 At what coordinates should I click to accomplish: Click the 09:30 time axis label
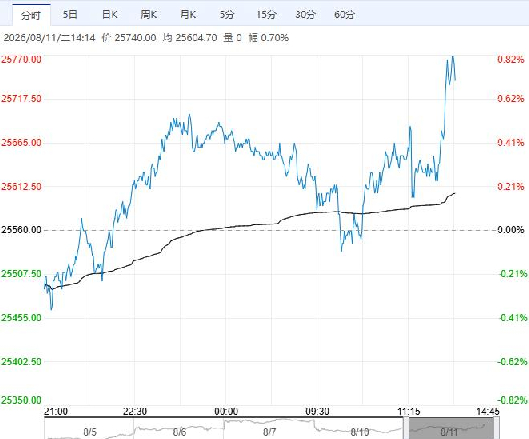coord(317,411)
